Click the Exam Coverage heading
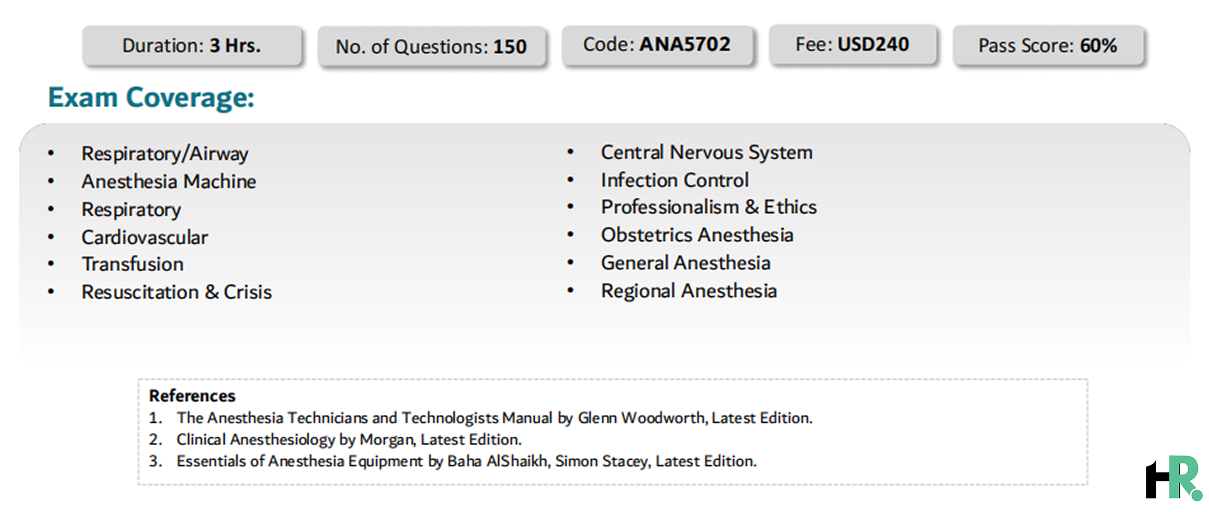Screen dimensions: 1209x512 click(151, 98)
